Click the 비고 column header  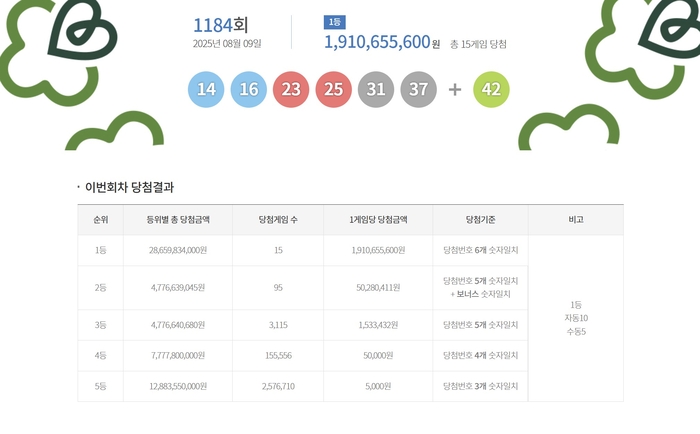(575, 220)
